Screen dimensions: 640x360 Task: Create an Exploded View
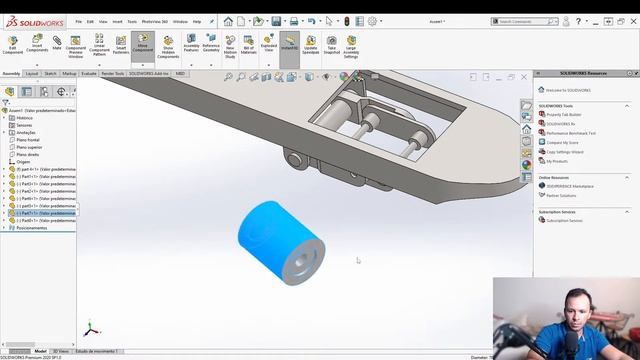(x=269, y=43)
